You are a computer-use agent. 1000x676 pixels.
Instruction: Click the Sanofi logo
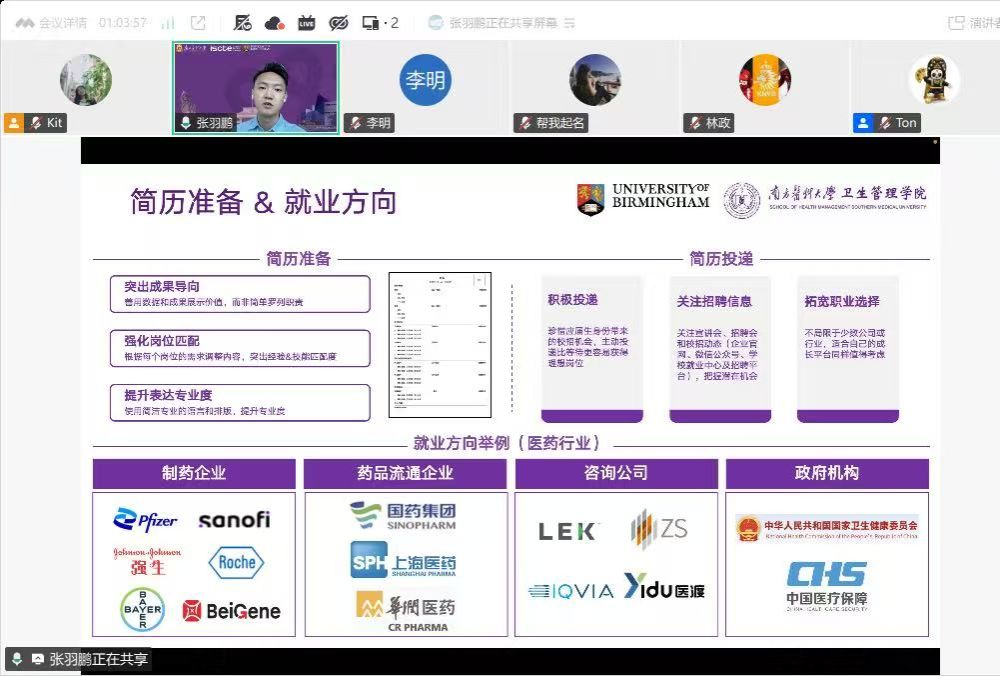click(x=234, y=520)
